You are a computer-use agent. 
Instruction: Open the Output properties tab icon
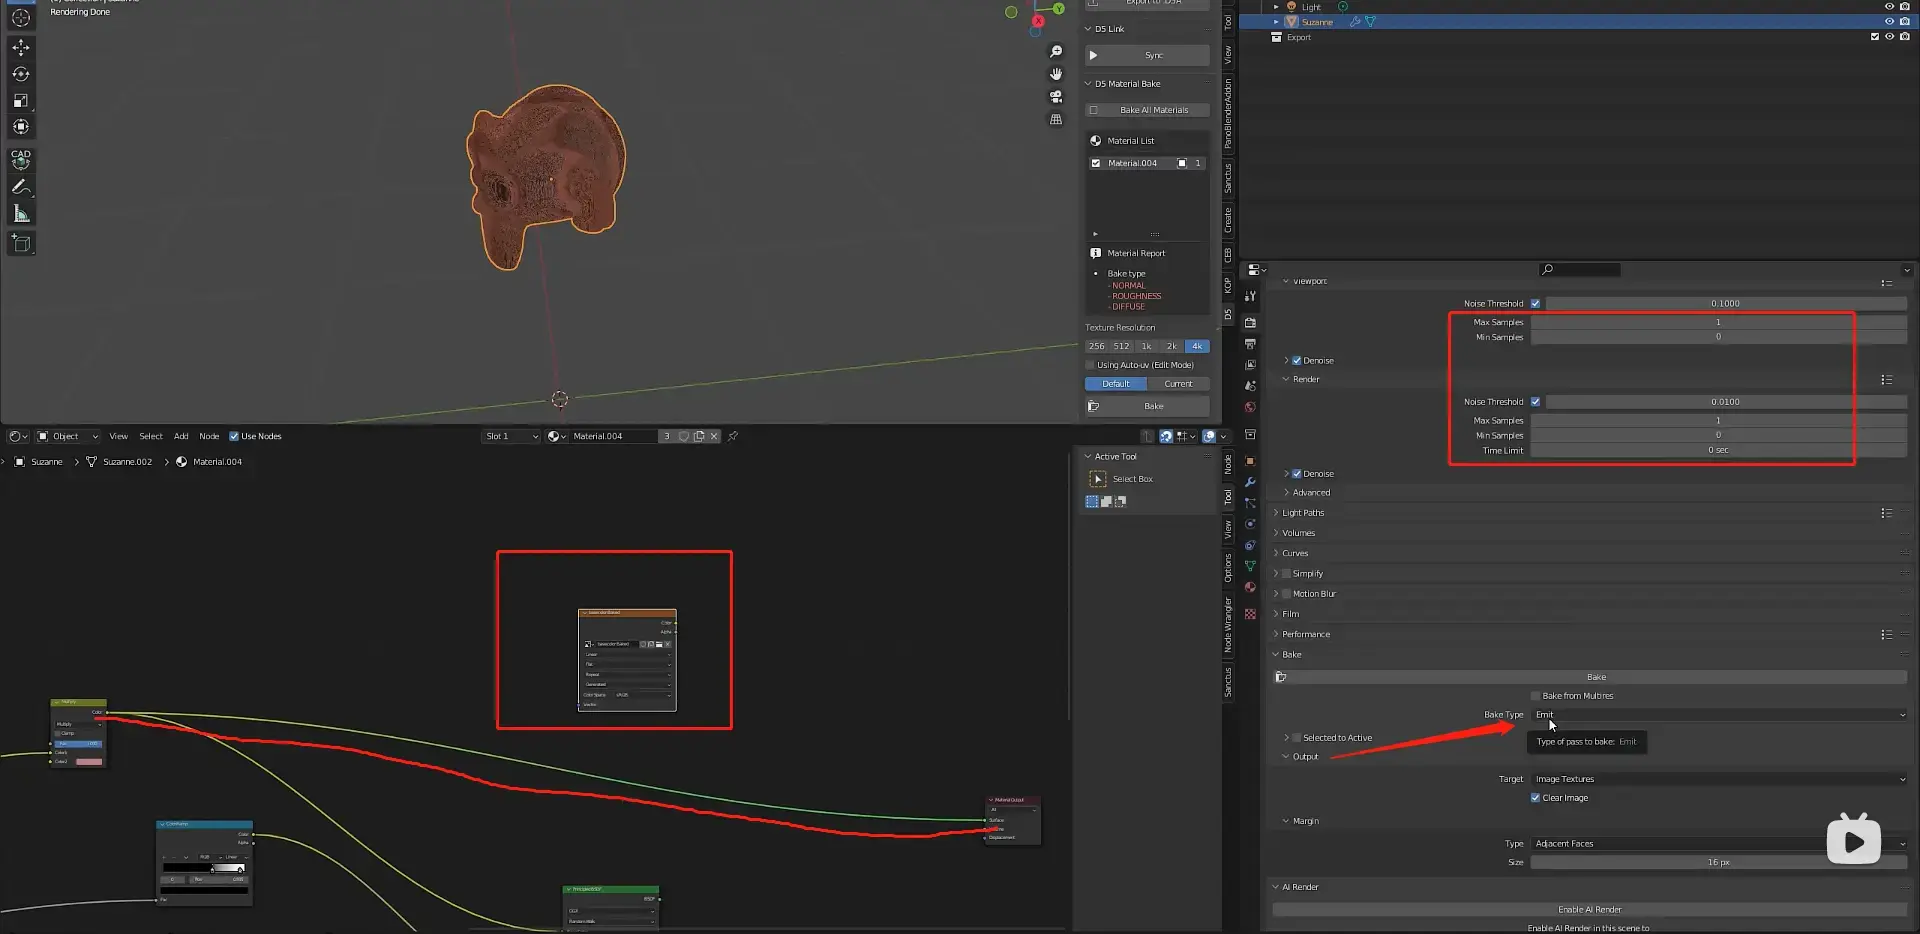(1250, 344)
